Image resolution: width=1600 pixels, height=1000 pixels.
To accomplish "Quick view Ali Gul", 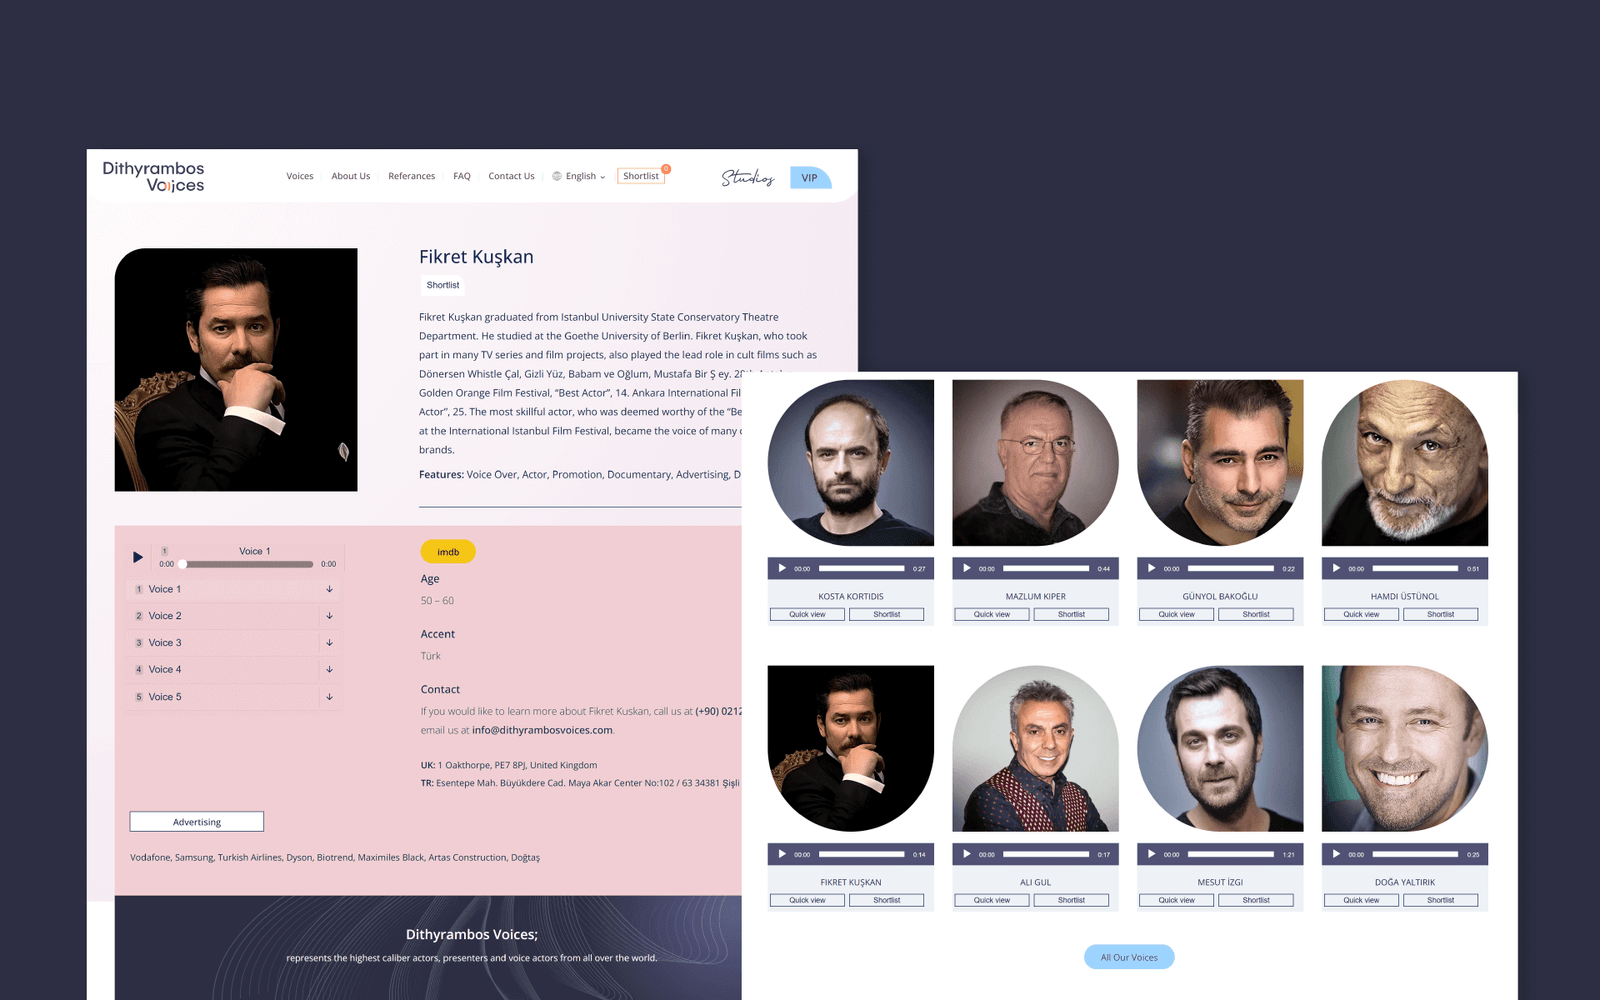I will point(992,900).
